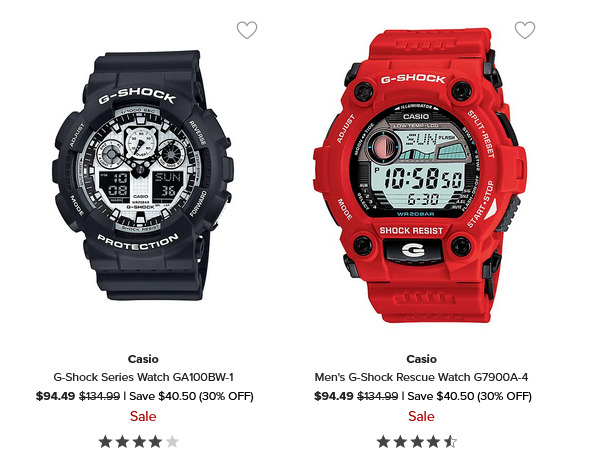Open the red G-Shock Rescue watch image
Viewport: 589px width, 467px height.
pyautogui.click(x=420, y=175)
